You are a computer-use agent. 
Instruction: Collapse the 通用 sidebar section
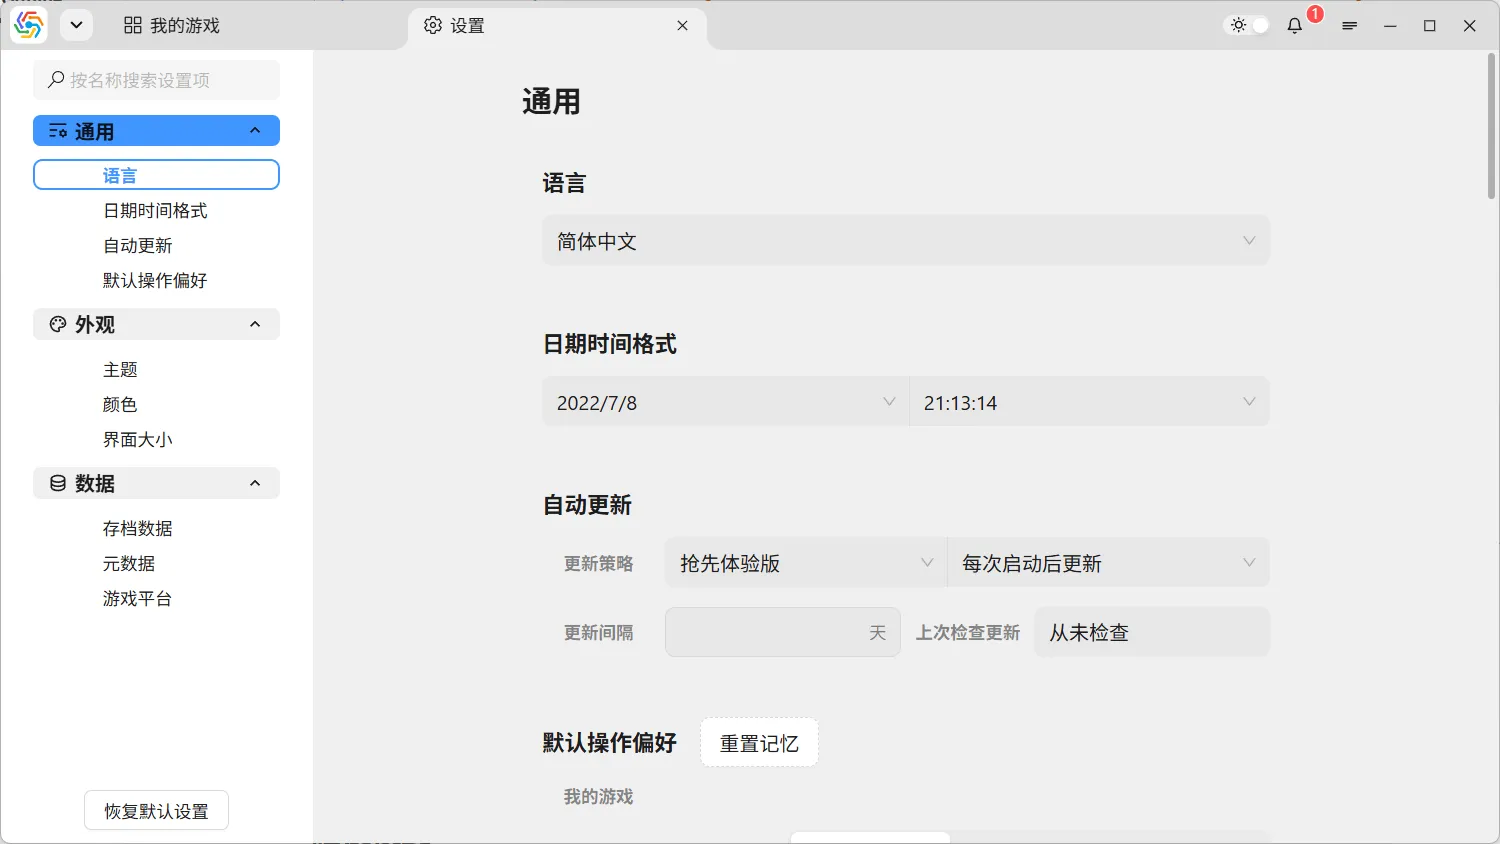tap(255, 131)
